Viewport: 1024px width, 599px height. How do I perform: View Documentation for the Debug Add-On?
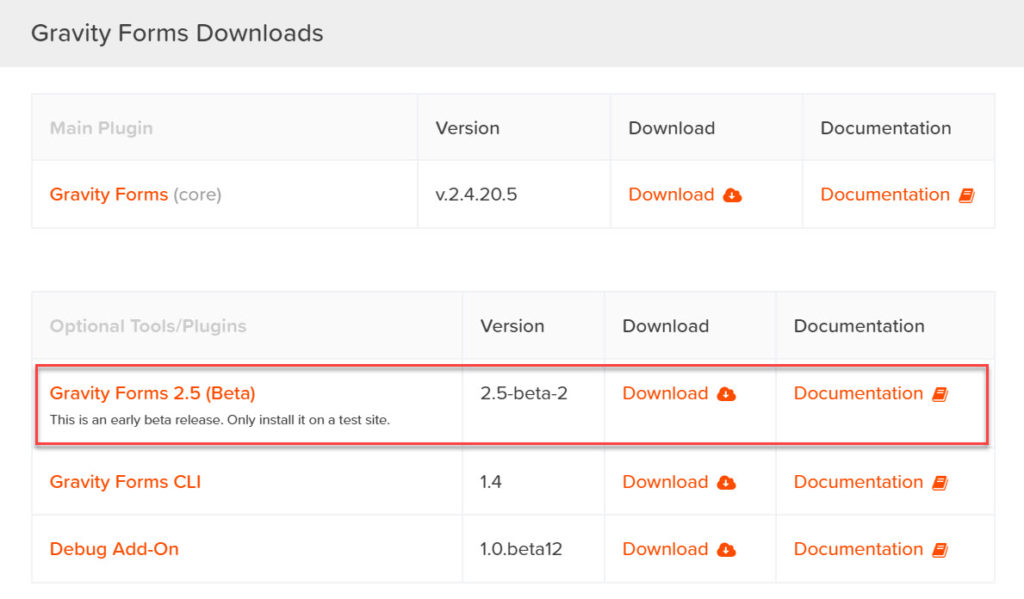coord(858,548)
